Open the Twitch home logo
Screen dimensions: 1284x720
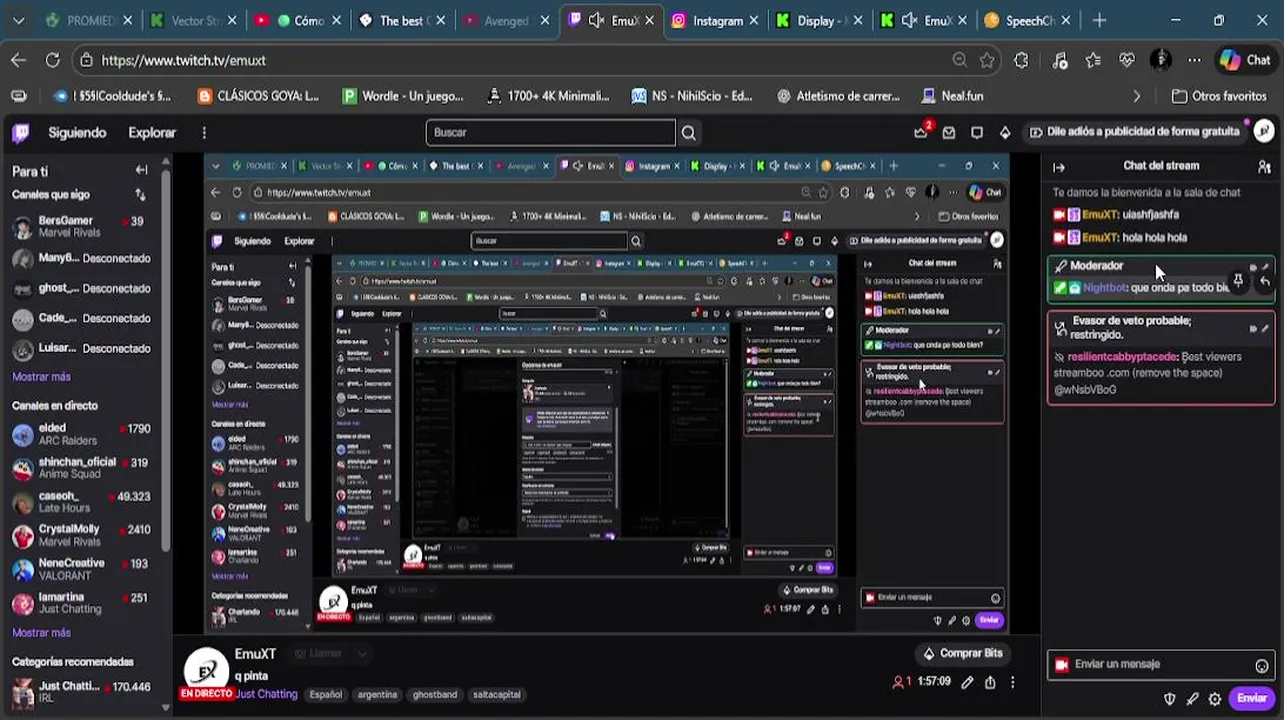21,132
